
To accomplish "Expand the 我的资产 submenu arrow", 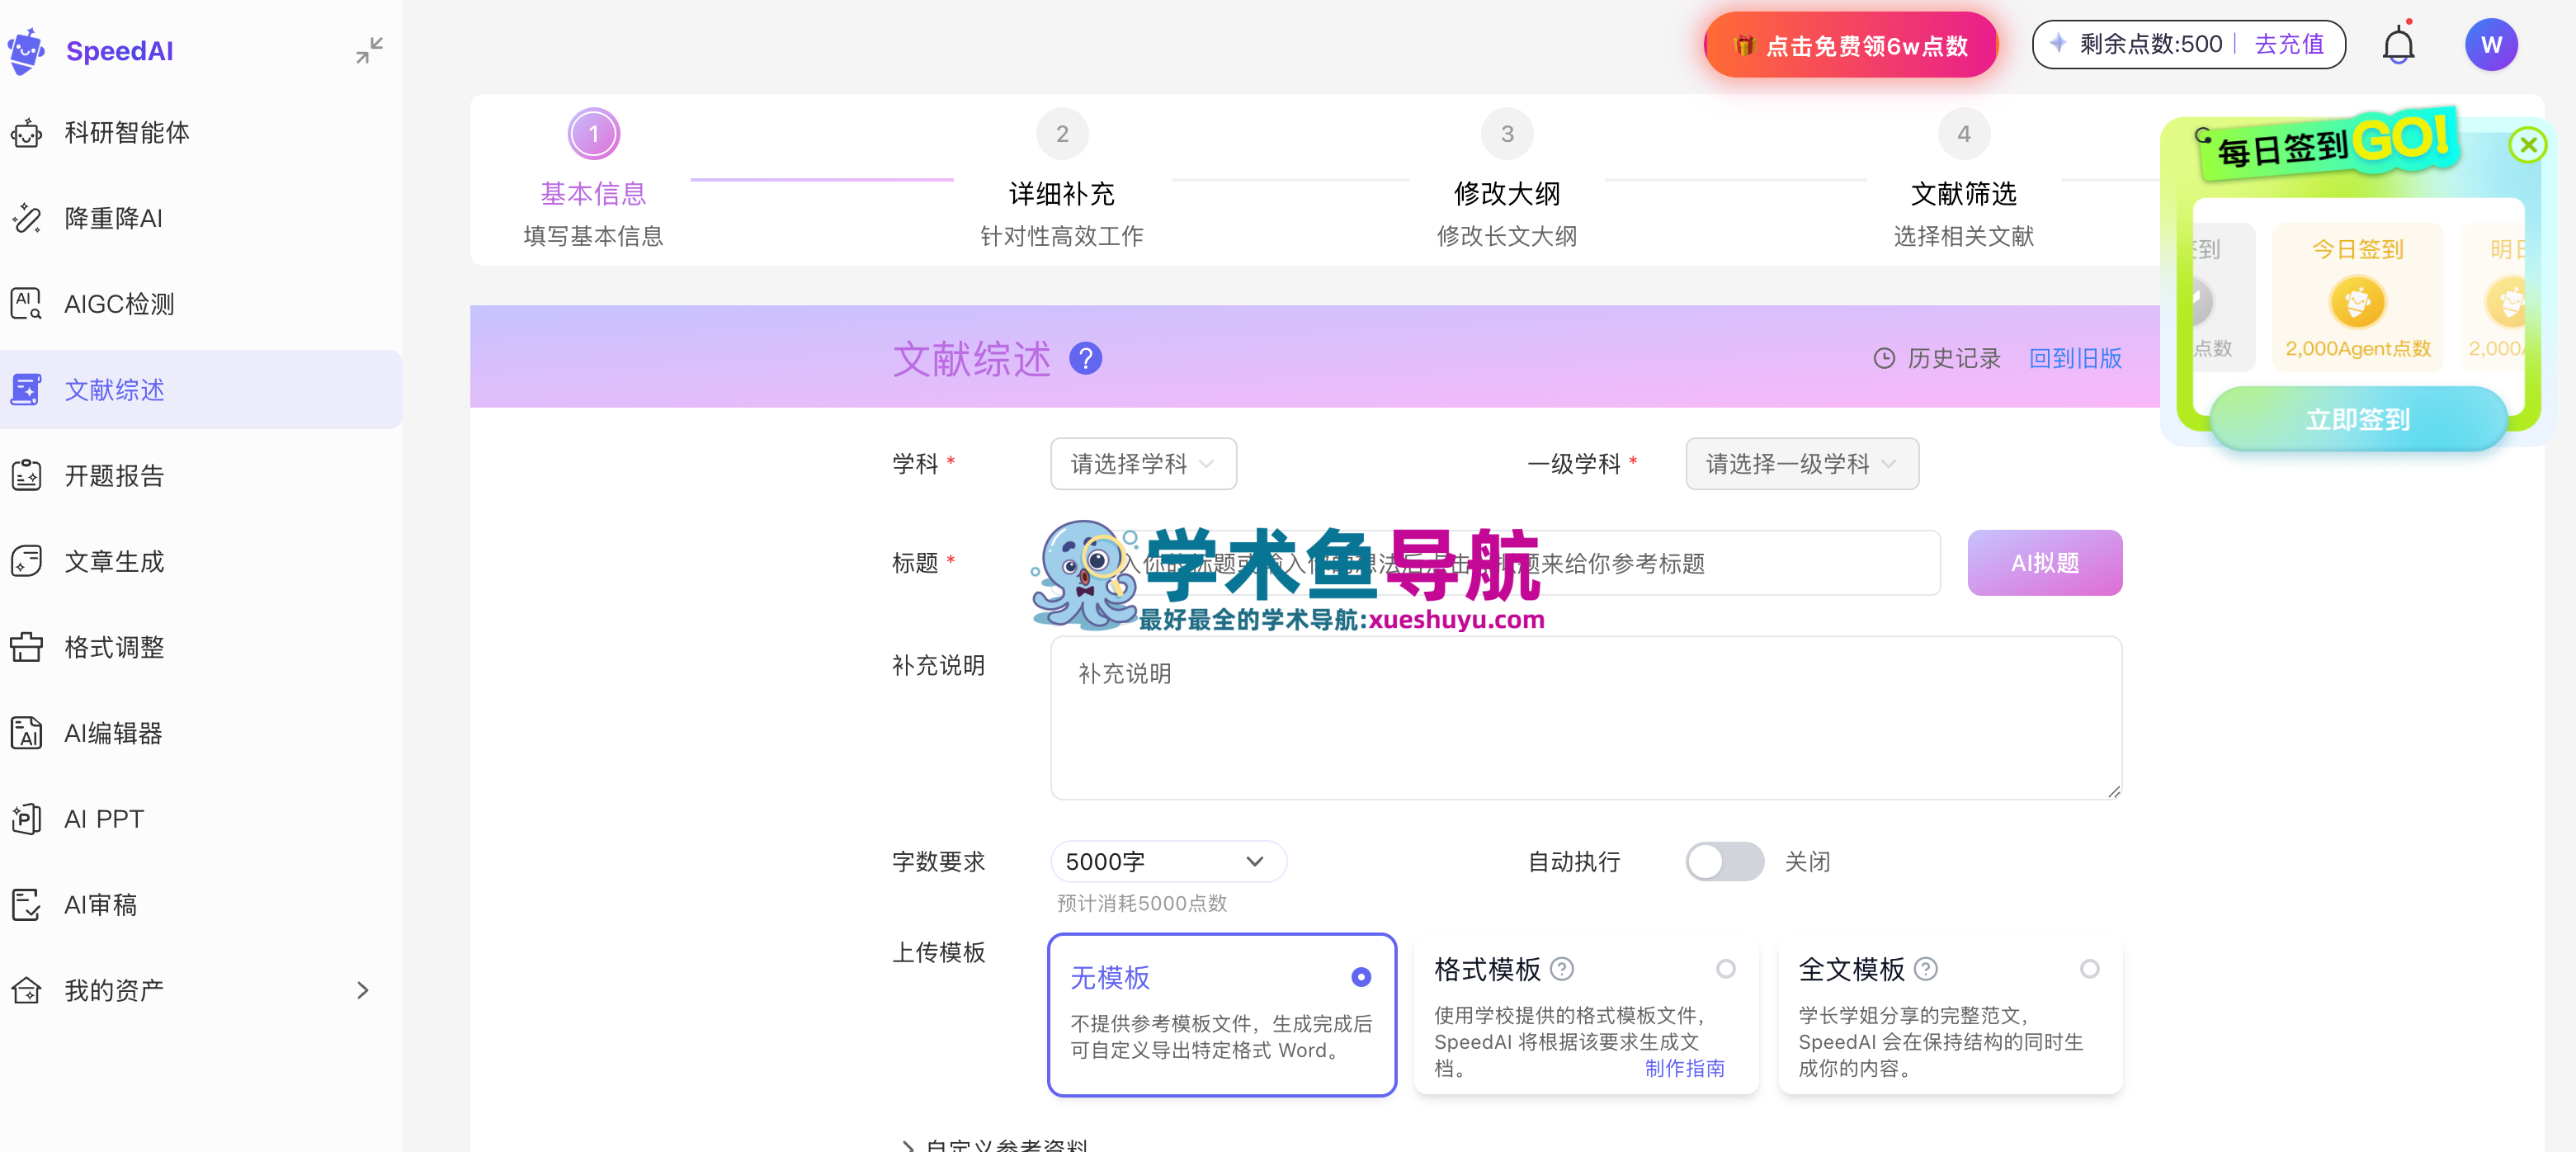I will [363, 991].
